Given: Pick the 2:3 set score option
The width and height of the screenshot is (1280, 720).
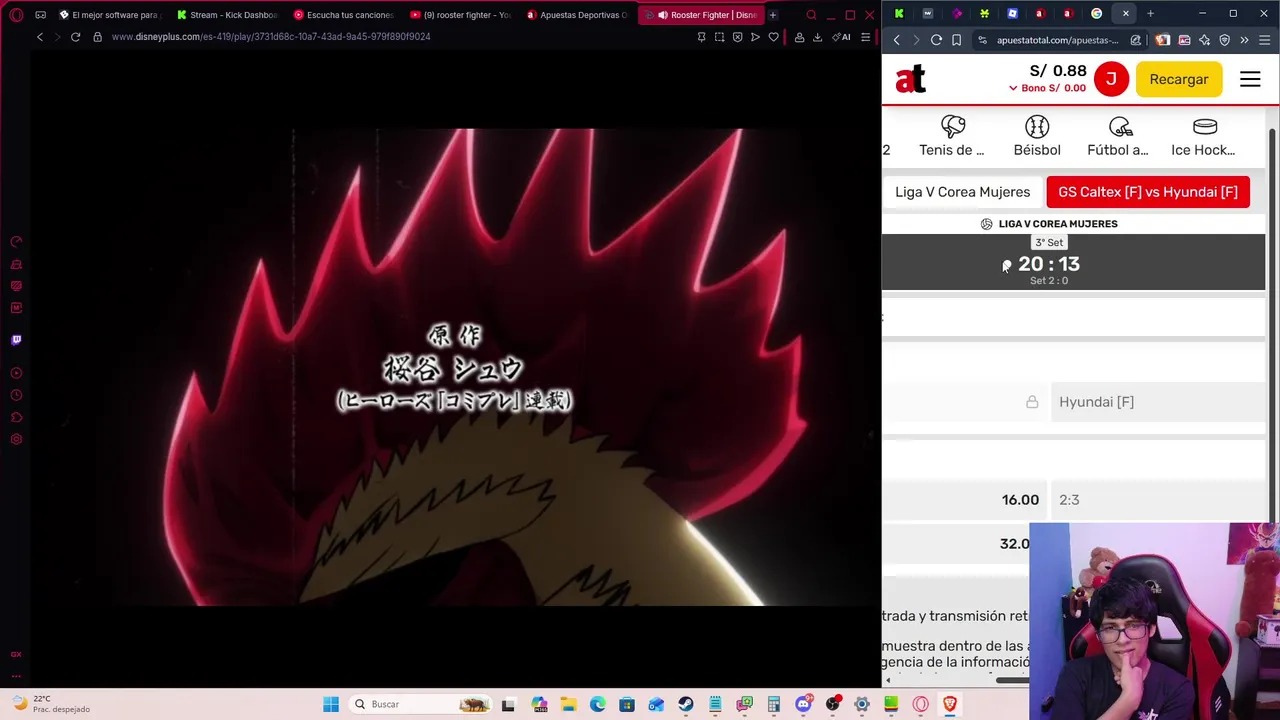Looking at the screenshot, I should (1158, 500).
